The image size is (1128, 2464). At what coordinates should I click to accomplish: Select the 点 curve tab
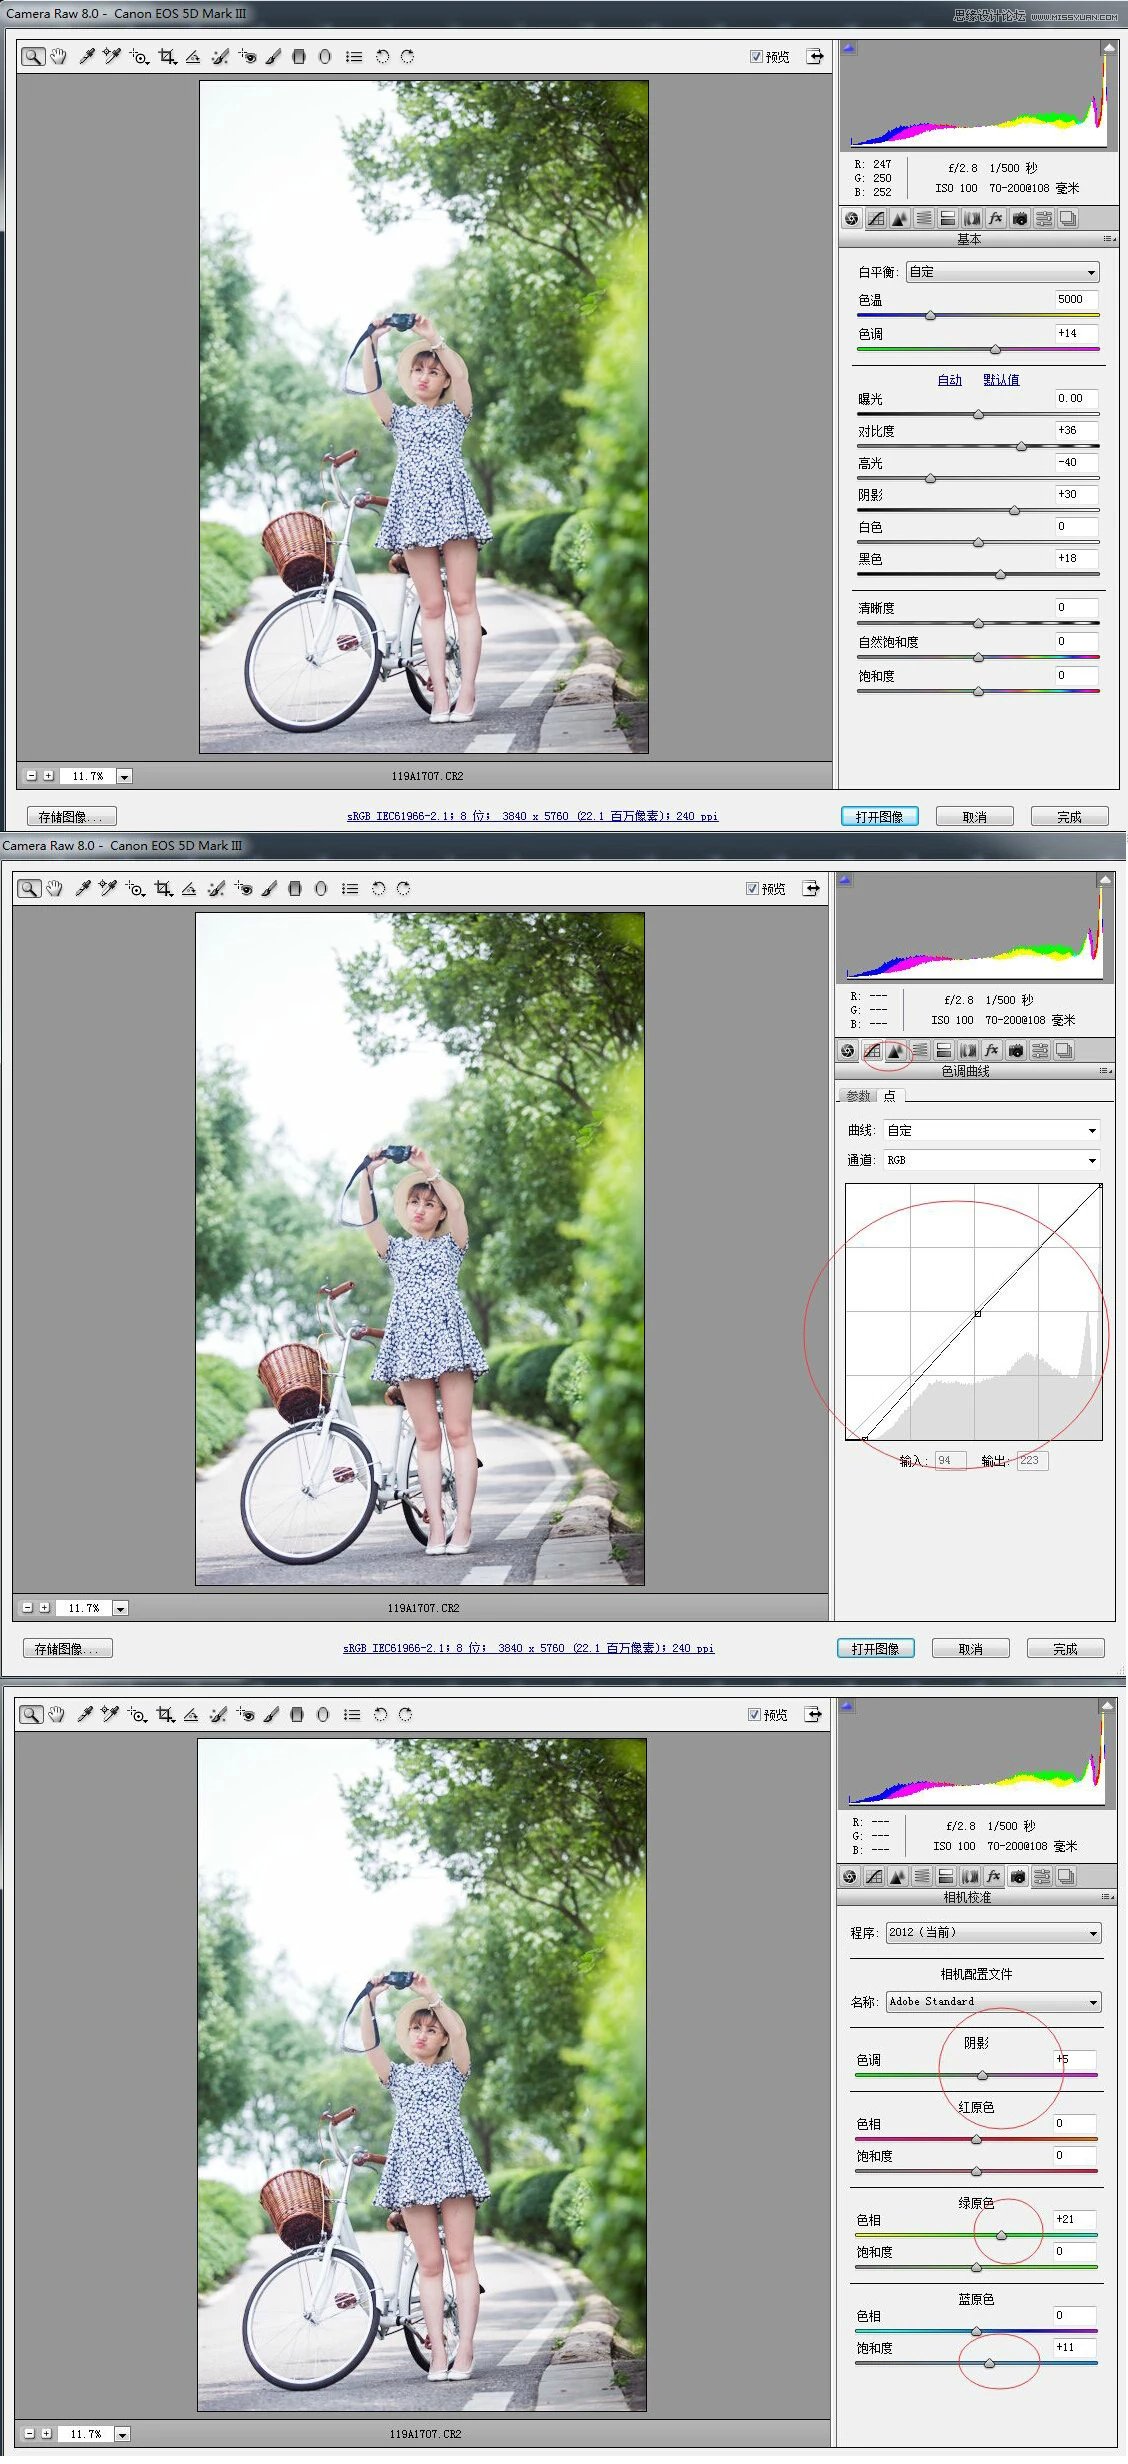(x=889, y=1096)
